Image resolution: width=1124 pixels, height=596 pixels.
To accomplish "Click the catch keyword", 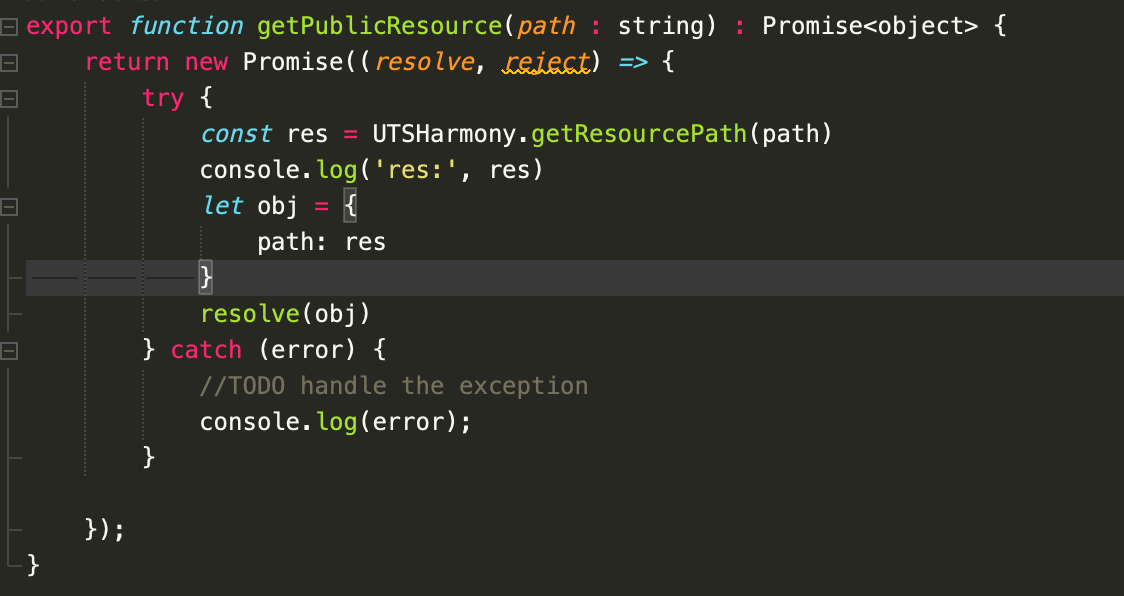I will pyautogui.click(x=206, y=350).
